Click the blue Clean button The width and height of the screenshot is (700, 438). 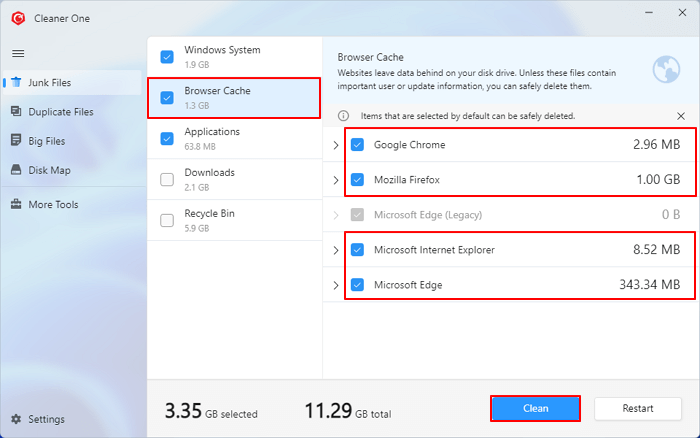(x=535, y=408)
